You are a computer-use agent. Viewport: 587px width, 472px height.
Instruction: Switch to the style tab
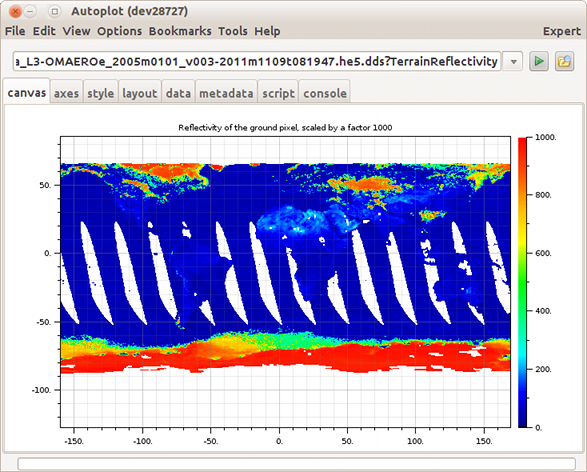click(x=100, y=93)
